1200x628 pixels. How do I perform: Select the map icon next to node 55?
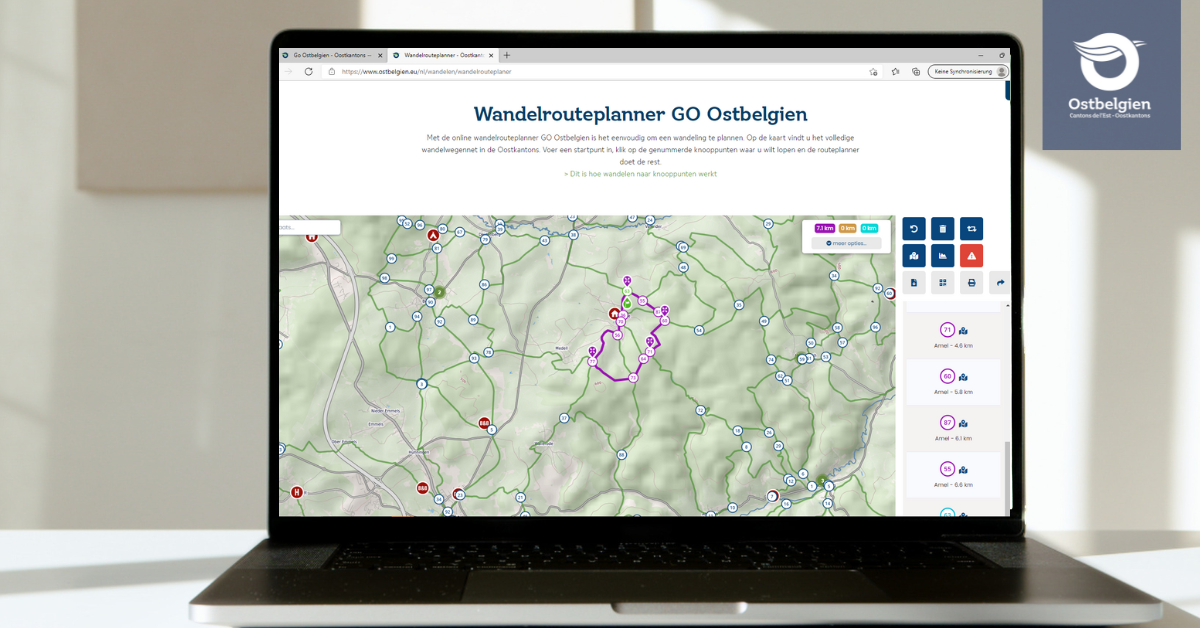click(x=963, y=470)
